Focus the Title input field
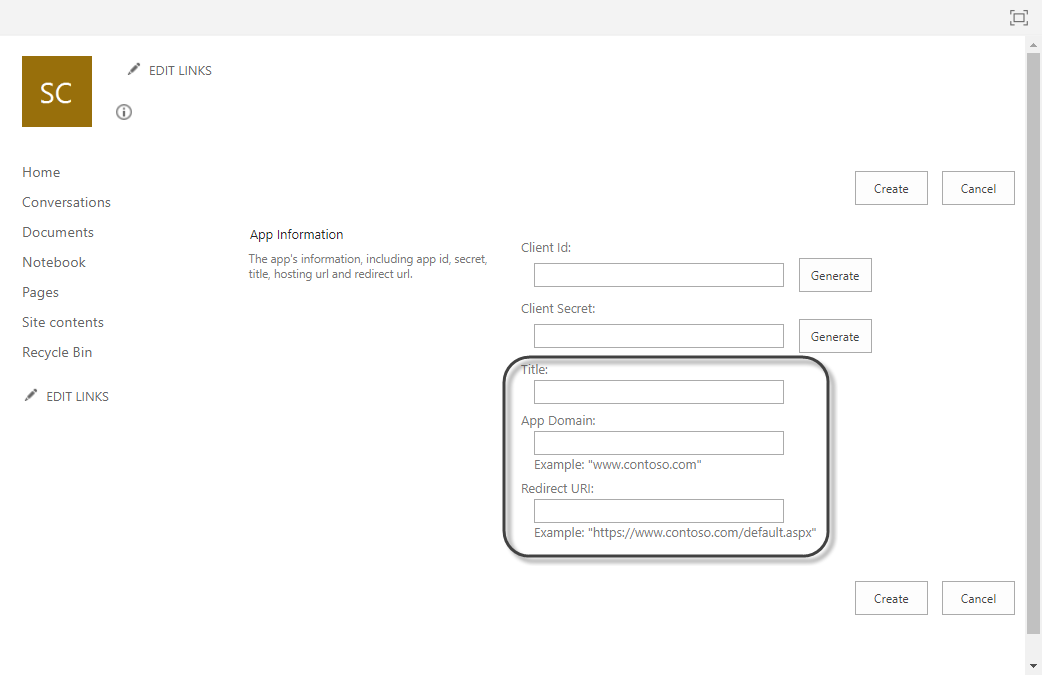The width and height of the screenshot is (1042, 675). click(659, 392)
